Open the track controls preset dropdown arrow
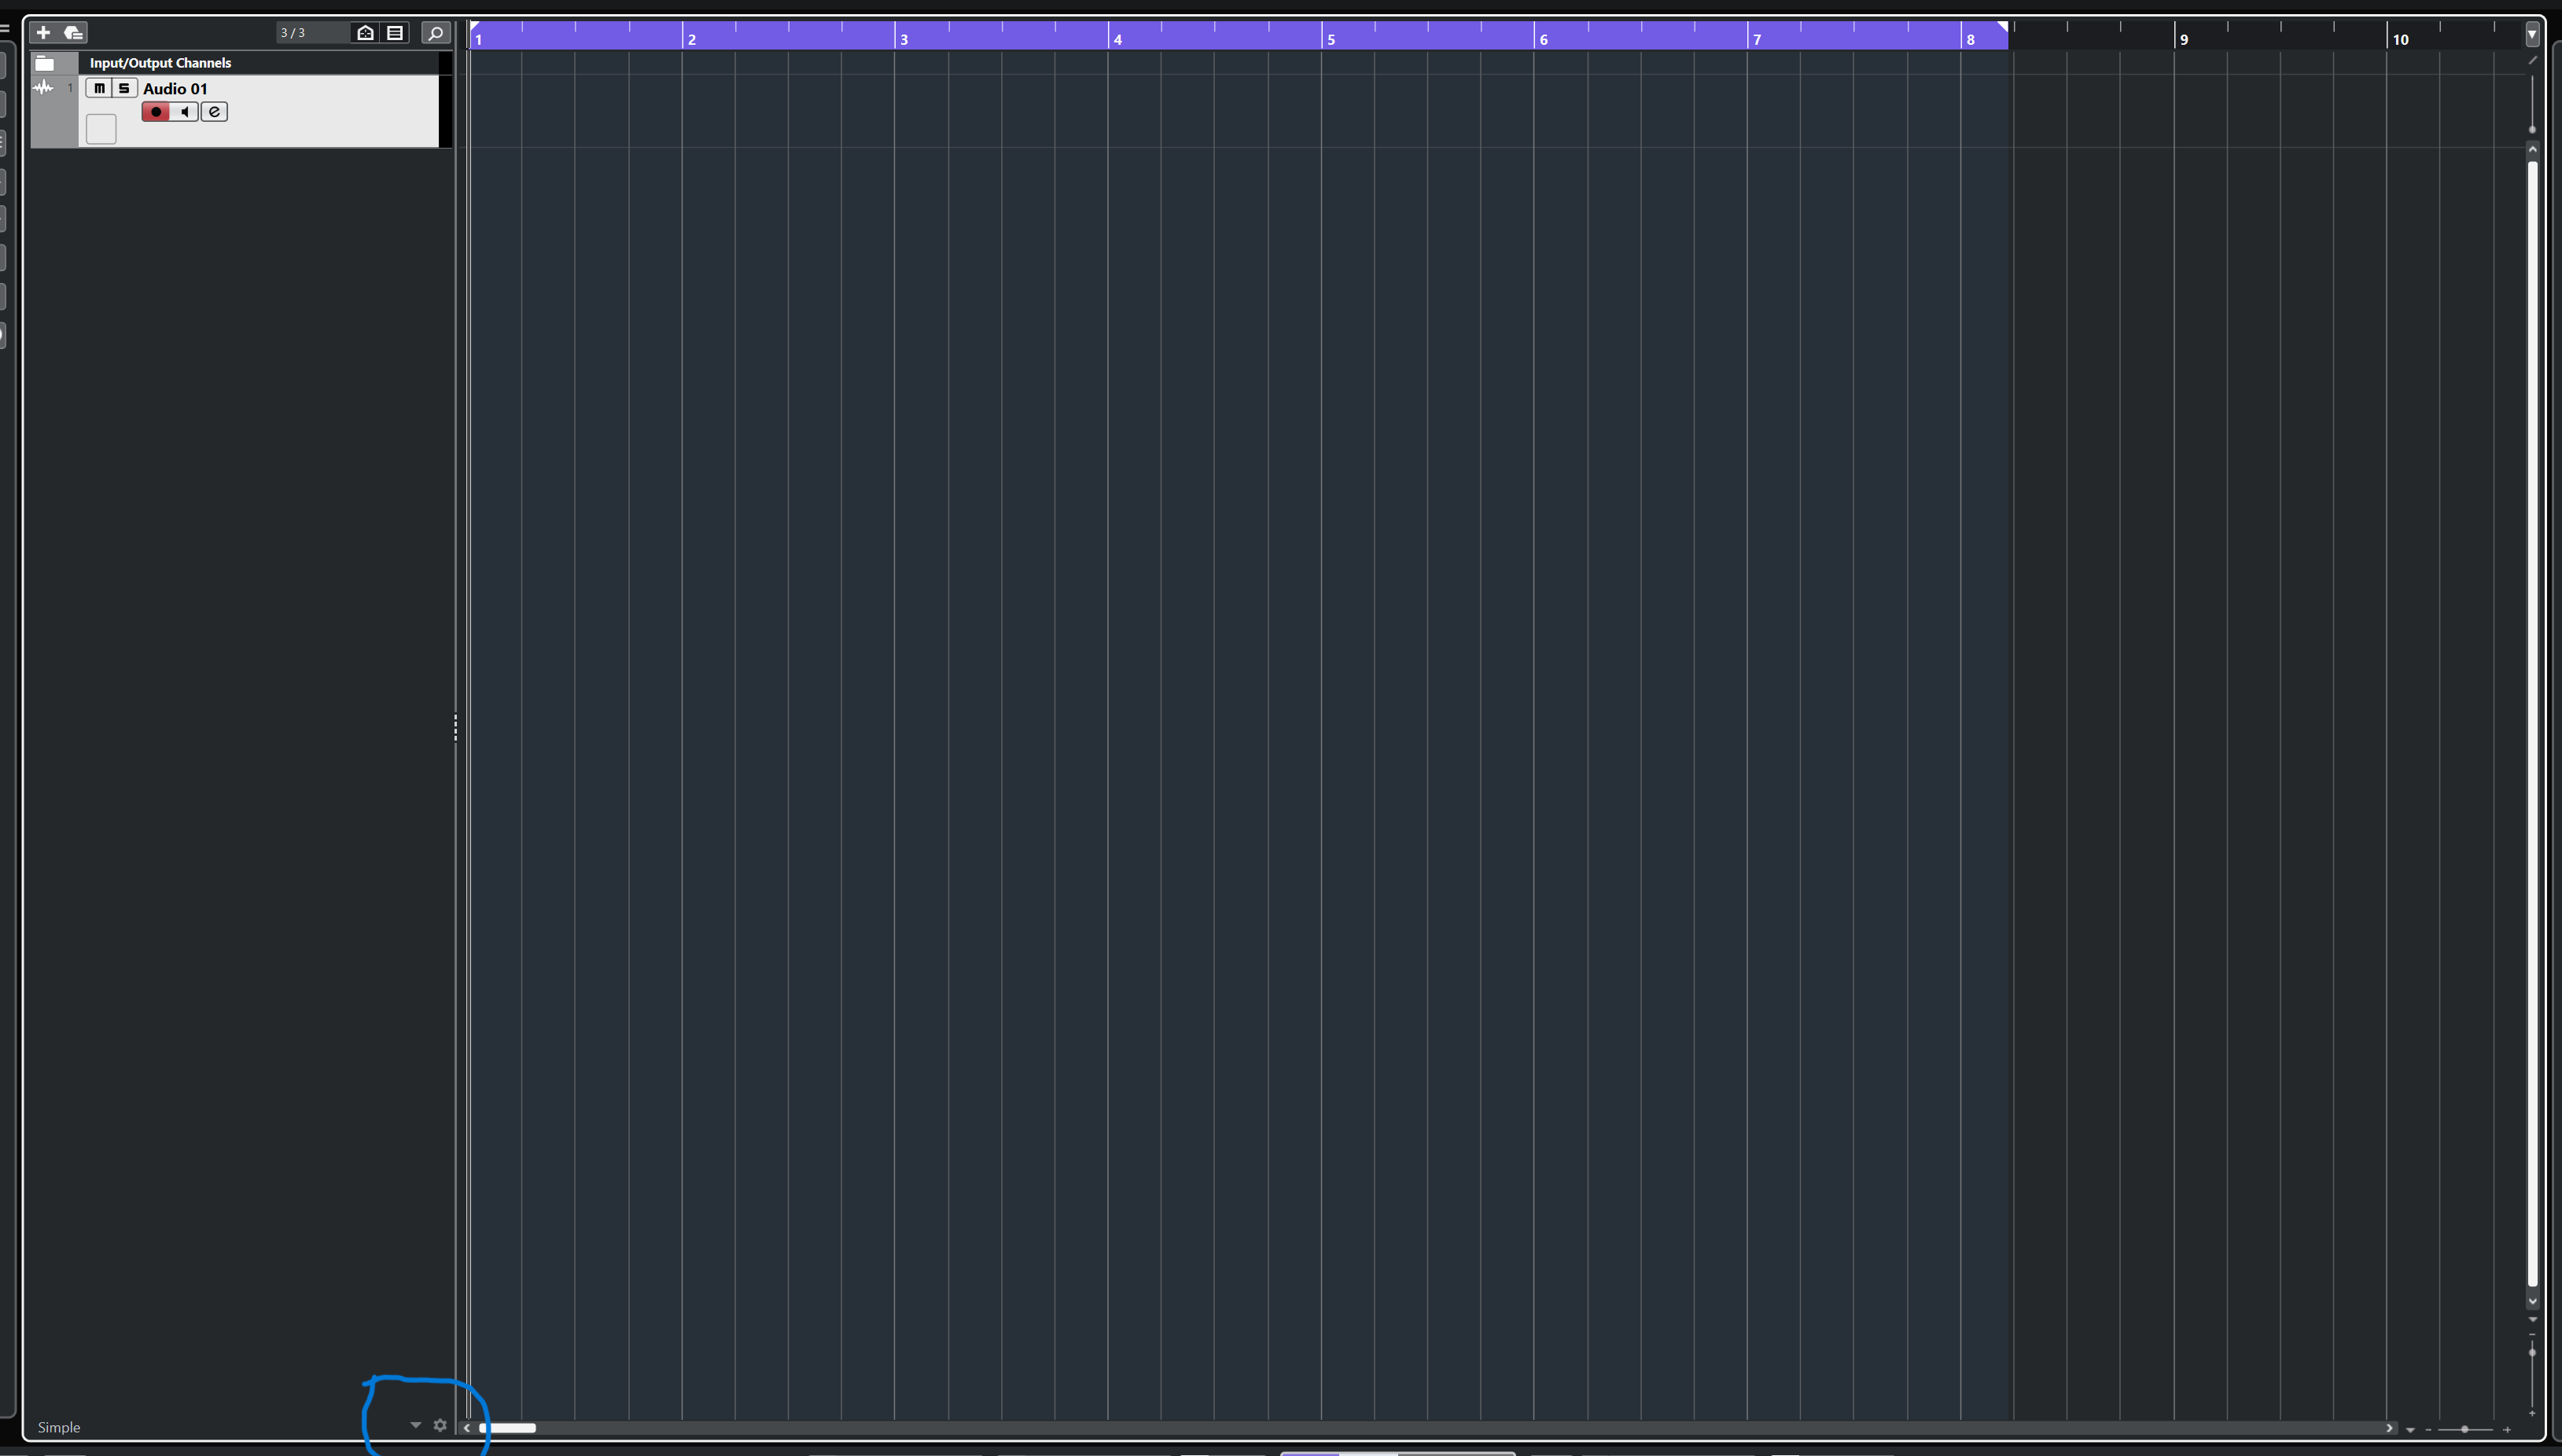The image size is (2562, 1456). pos(416,1425)
